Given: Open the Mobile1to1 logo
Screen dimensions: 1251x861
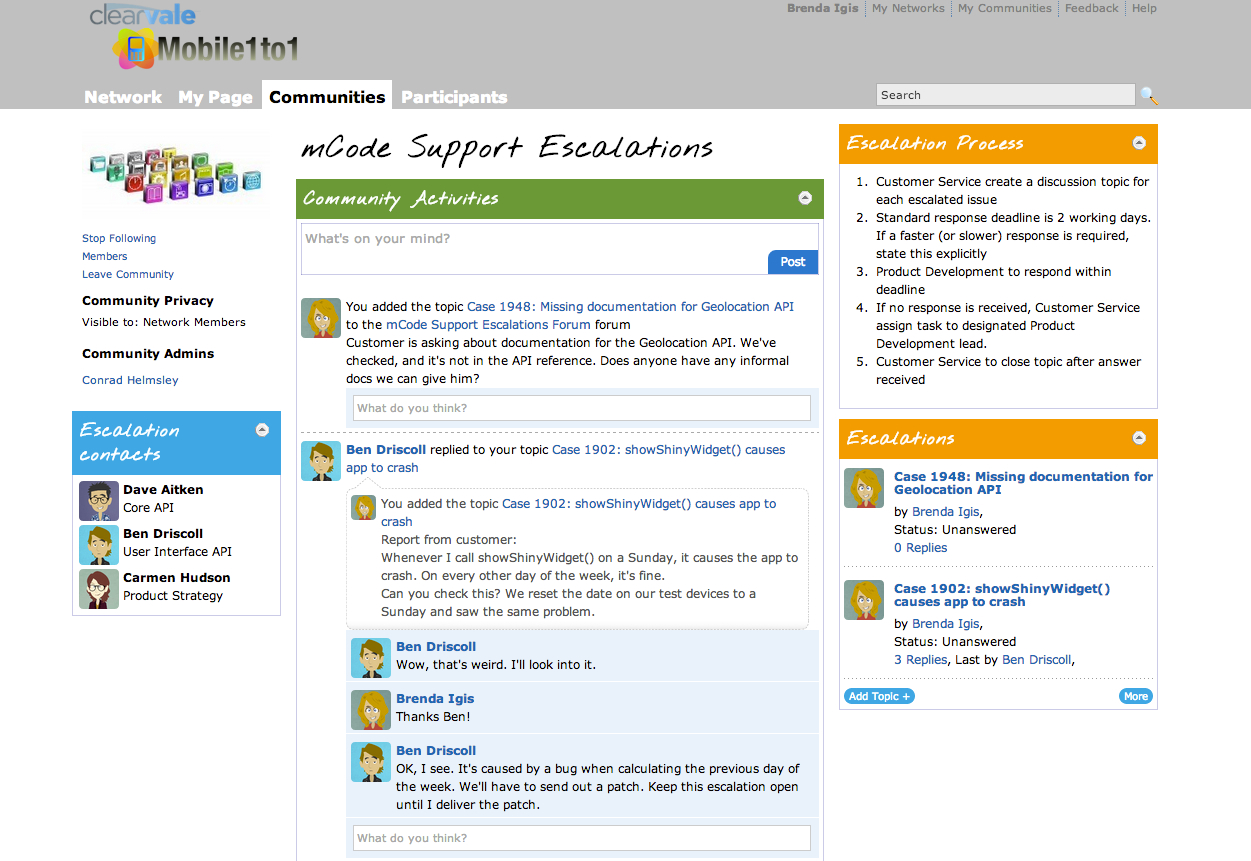Looking at the screenshot, I should (x=206, y=49).
